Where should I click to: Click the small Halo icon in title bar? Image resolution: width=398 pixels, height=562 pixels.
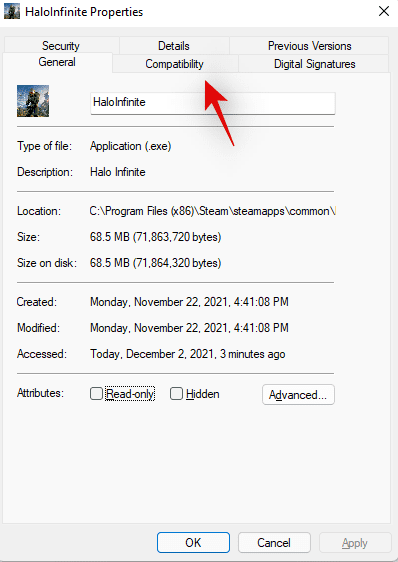[x=12, y=11]
